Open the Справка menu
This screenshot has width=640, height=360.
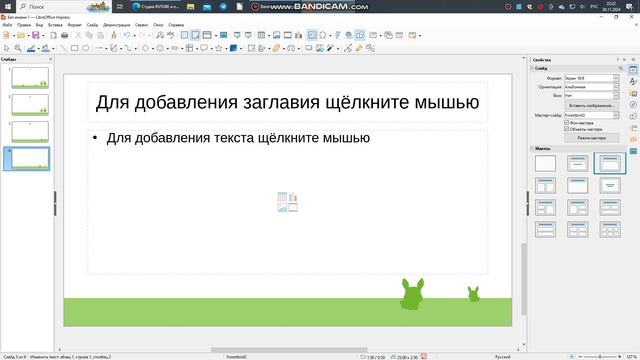point(176,25)
